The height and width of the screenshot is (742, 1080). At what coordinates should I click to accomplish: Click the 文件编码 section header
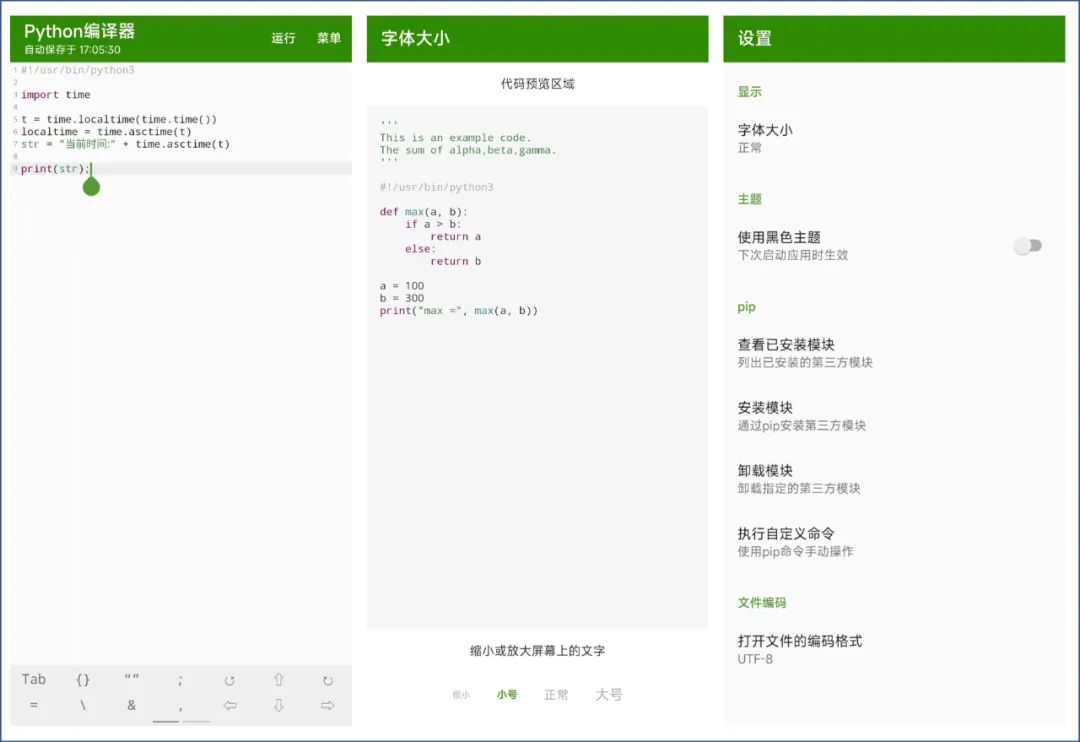point(762,602)
